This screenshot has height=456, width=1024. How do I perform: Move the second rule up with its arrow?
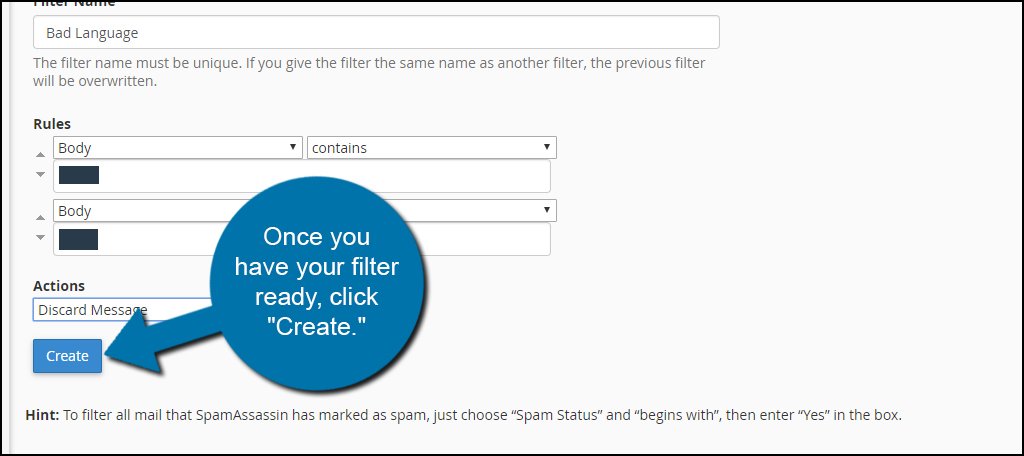[x=40, y=218]
